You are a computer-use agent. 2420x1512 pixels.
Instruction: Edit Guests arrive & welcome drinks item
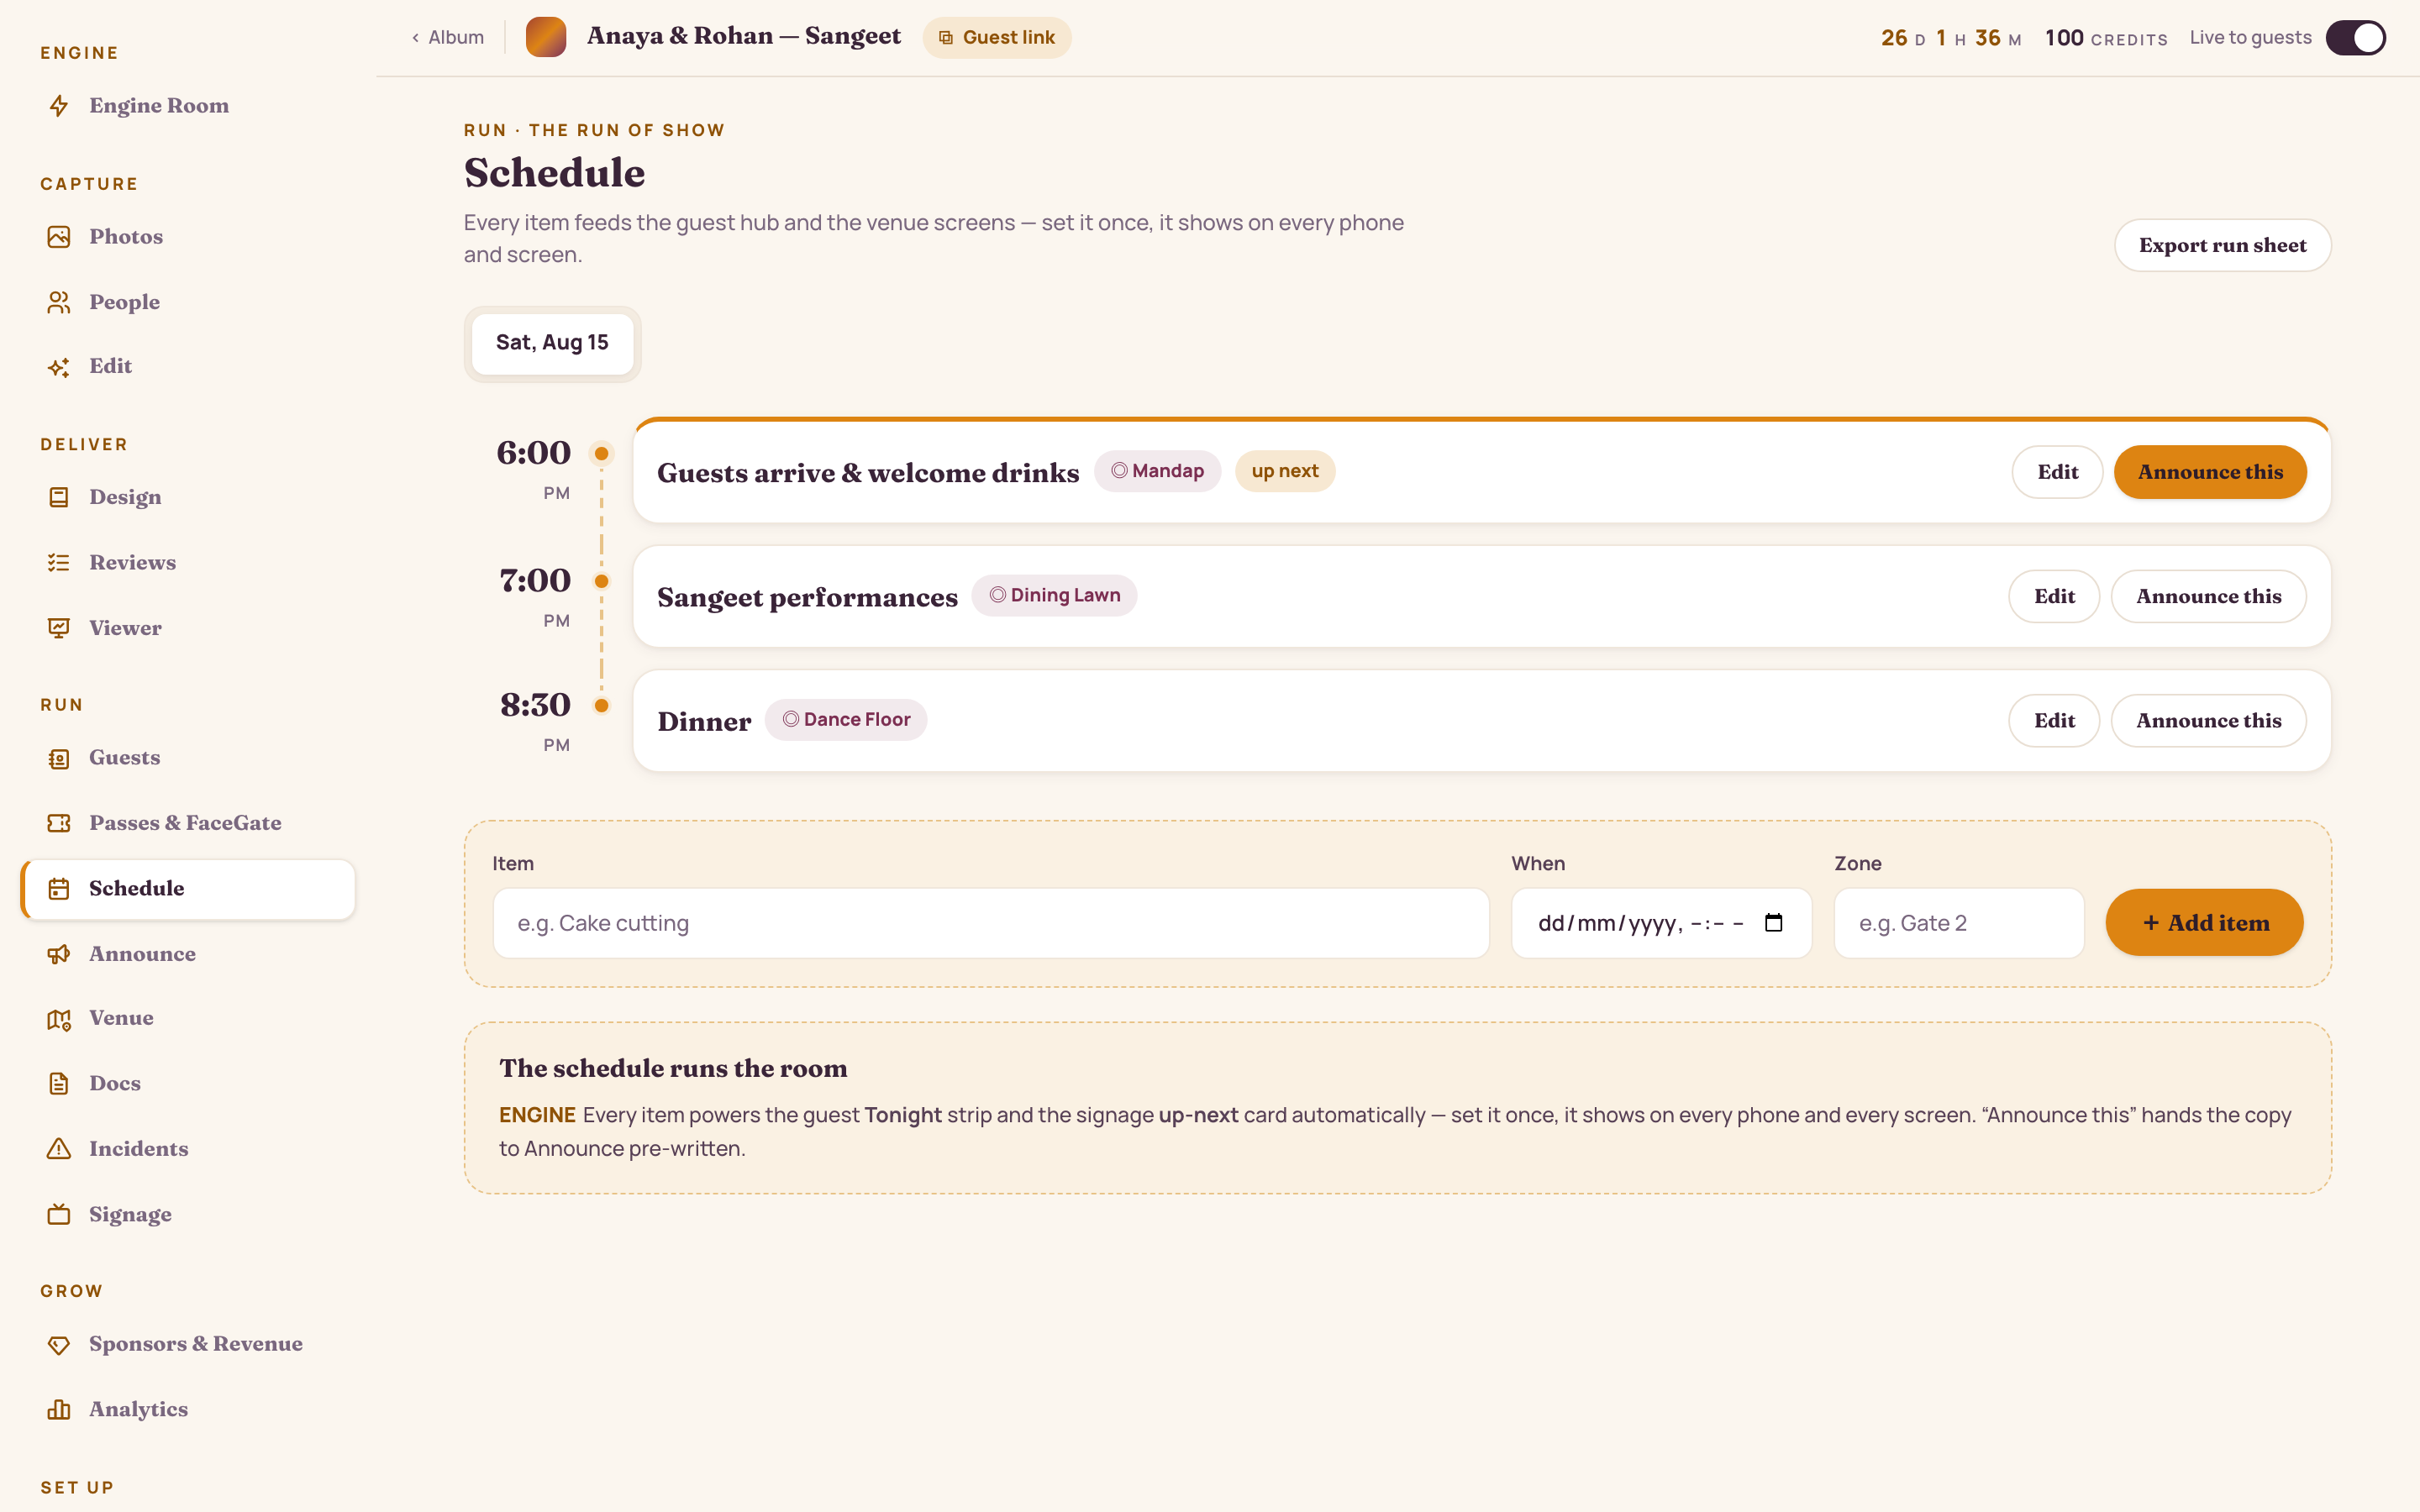(2057, 472)
